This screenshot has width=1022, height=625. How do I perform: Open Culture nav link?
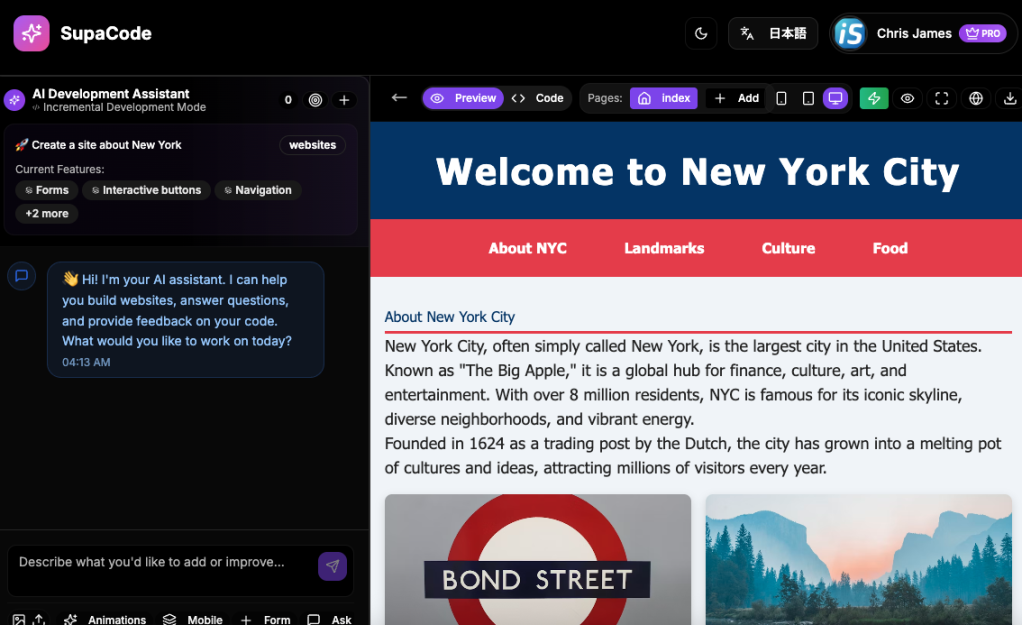coord(788,248)
